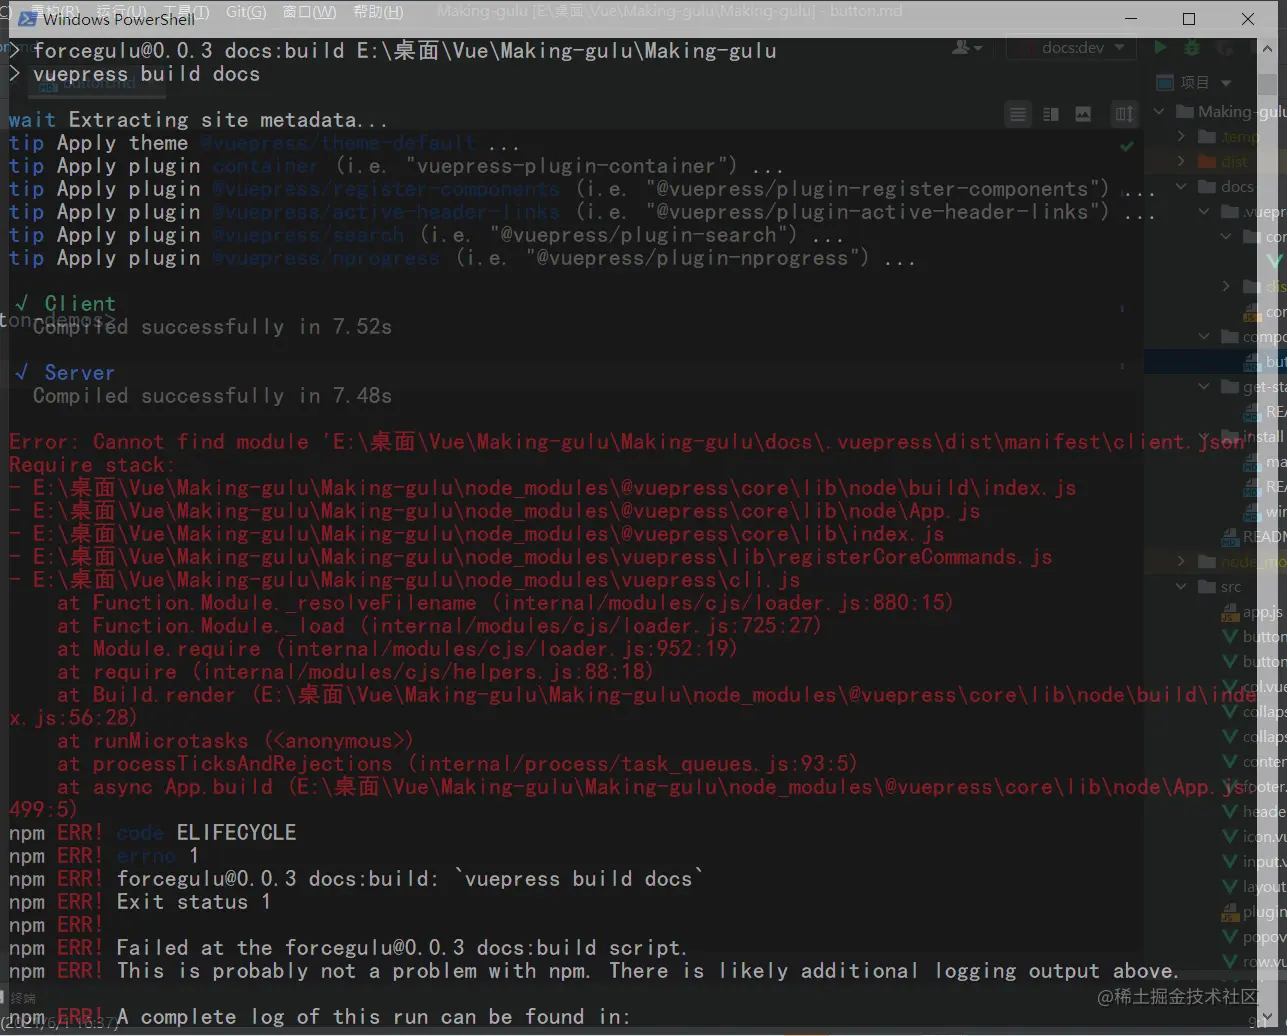Image resolution: width=1287 pixels, height=1036 pixels.
Task: Click the green inspection checkmark in the editor
Action: click(1127, 147)
